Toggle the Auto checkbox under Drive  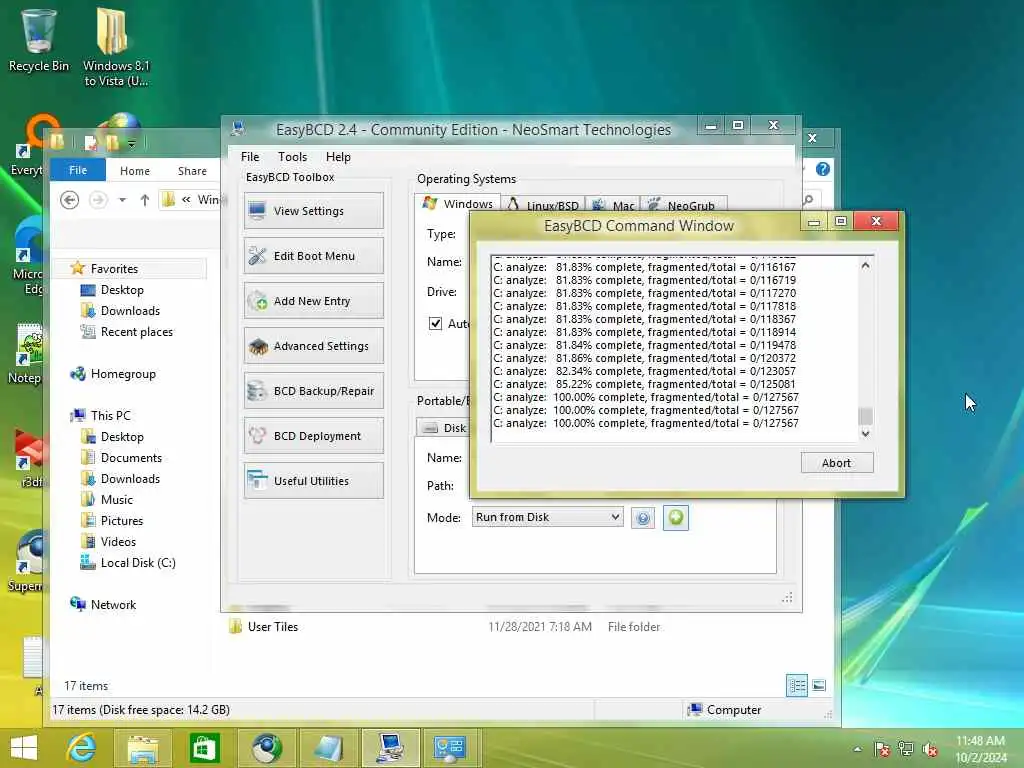pos(435,323)
